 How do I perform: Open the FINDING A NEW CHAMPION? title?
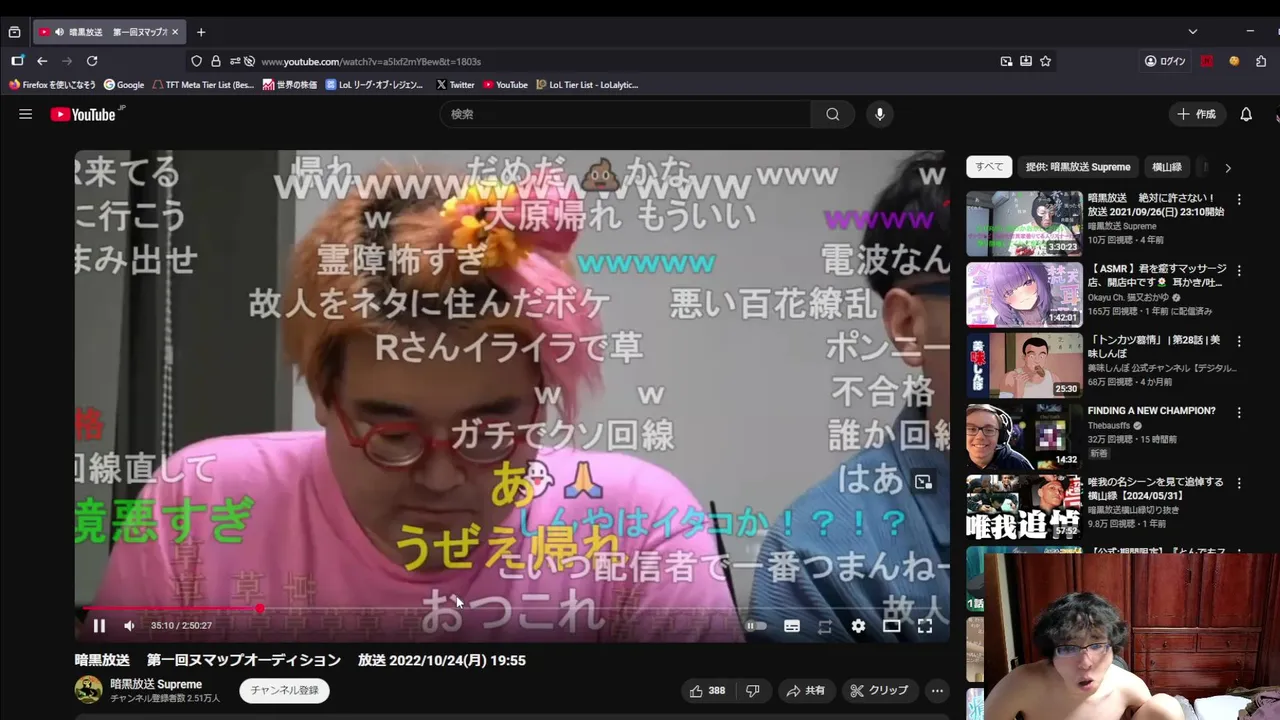tap(1152, 411)
